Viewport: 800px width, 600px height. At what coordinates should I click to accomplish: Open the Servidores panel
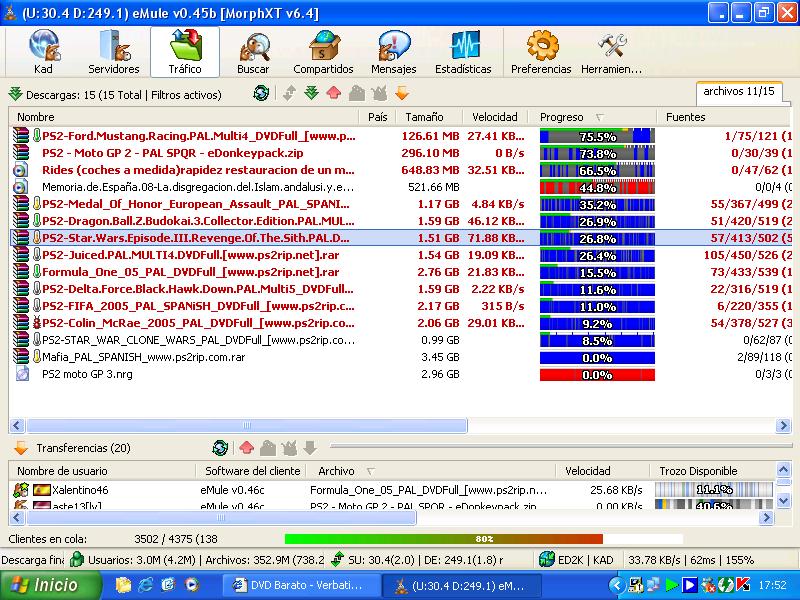click(113, 52)
